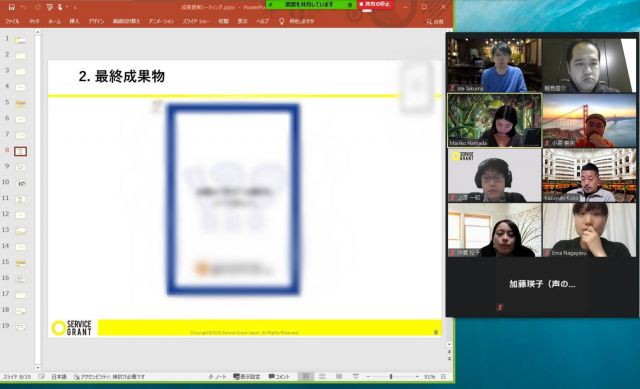
Task: Click thumbnail pane scroll-up arrow
Action: pyautogui.click(x=38, y=32)
